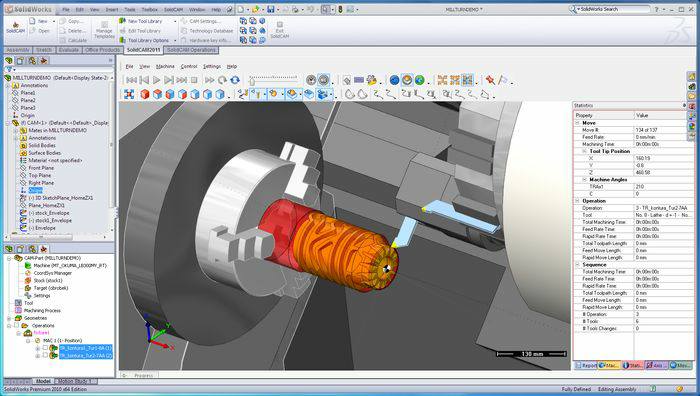This screenshot has width=700, height=396.
Task: Click the SolidCAM ribbon icon
Action: click(16, 28)
